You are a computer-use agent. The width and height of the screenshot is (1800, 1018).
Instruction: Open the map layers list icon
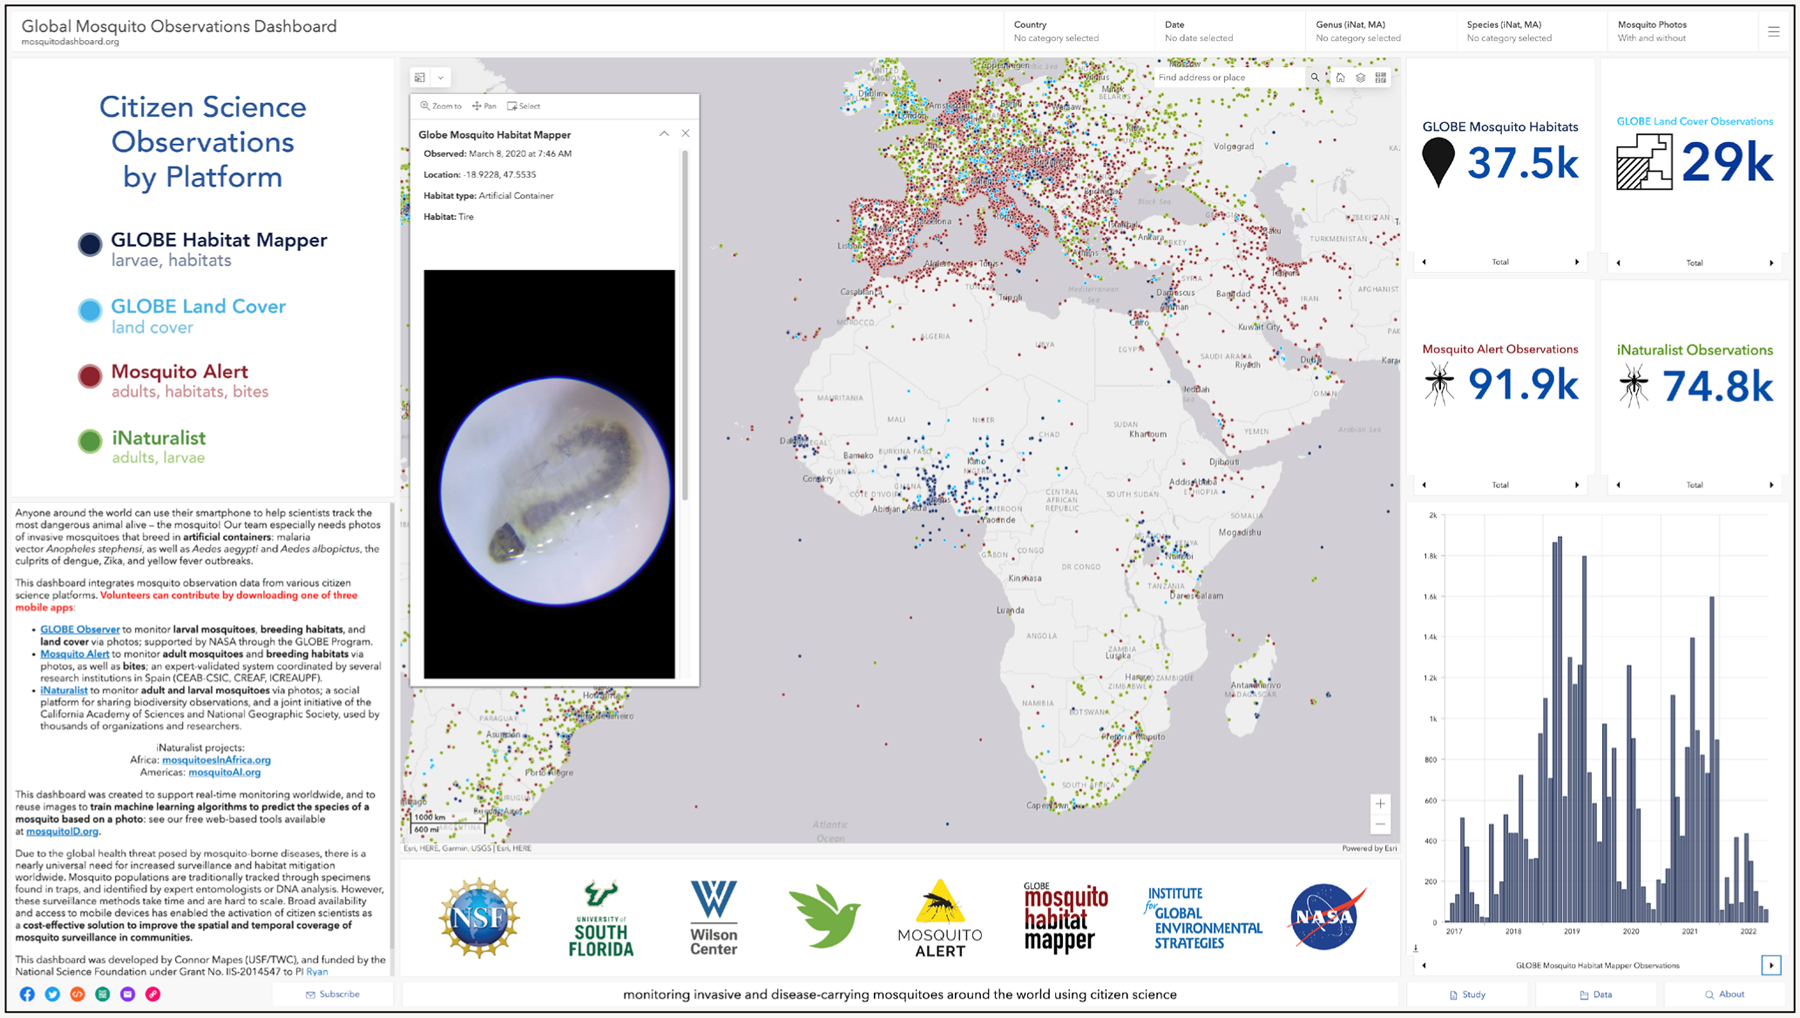[1360, 78]
